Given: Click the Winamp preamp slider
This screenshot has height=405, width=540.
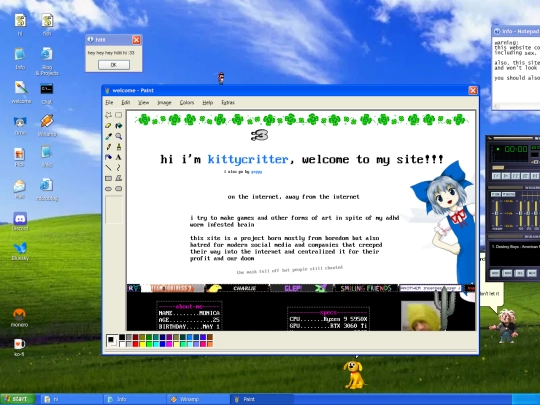Looking at the screenshot, I should 496,214.
